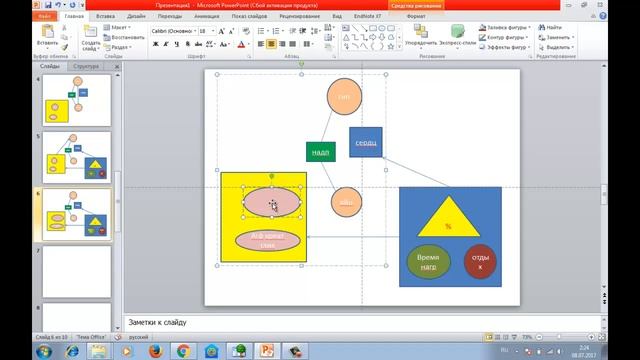Viewport: 640px width, 360px height.
Task: Click the Paste (Вставить) clipboard icon
Action: 48,32
